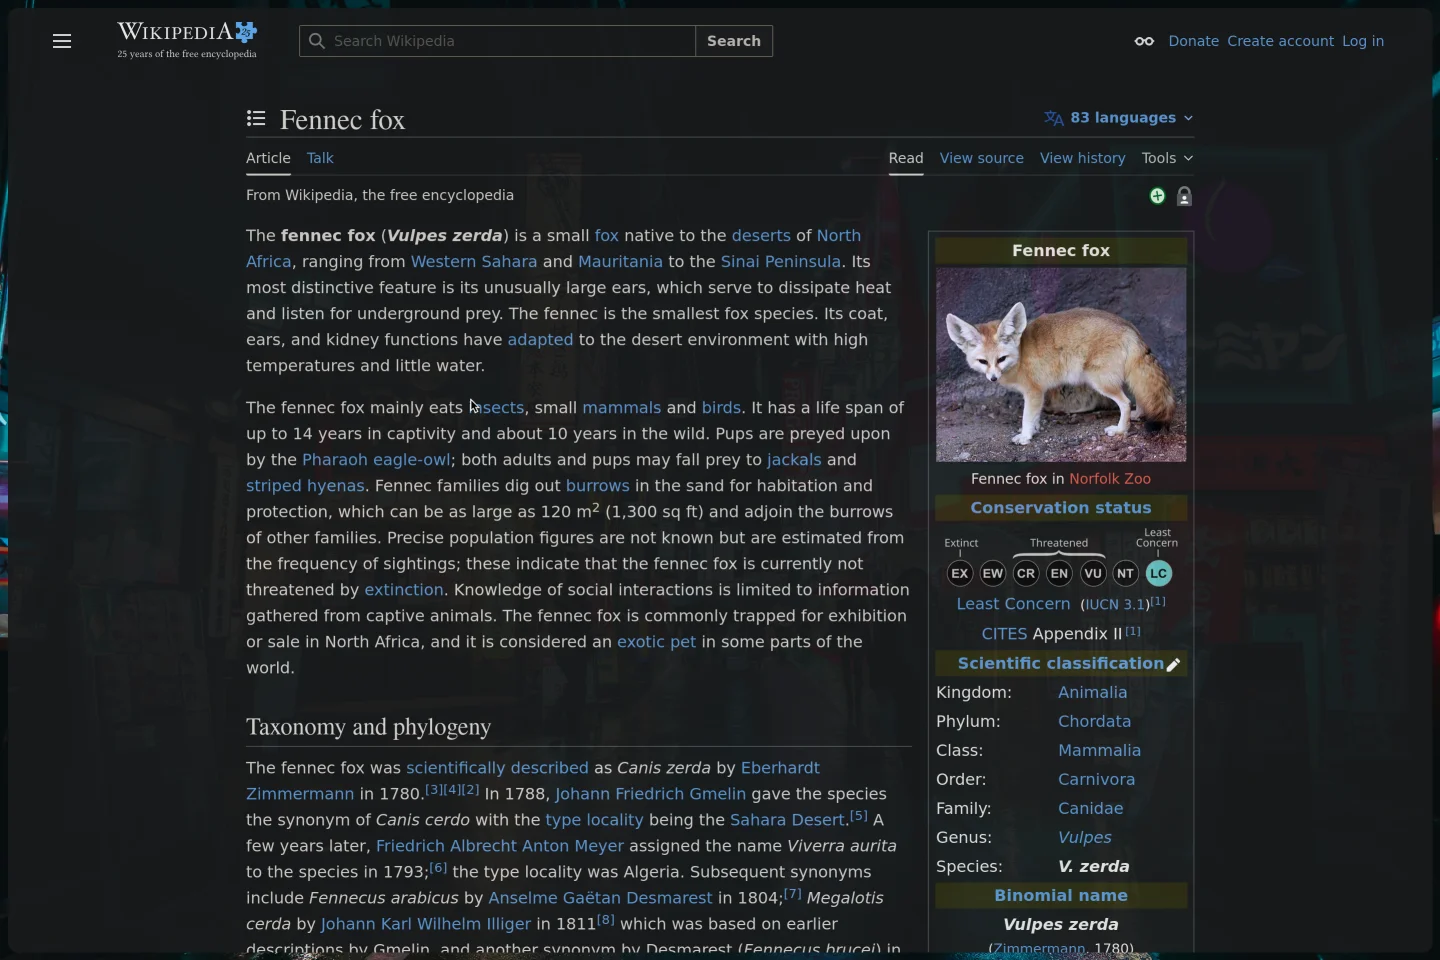
Task: Select the LC conservation status circle
Action: point(1158,574)
